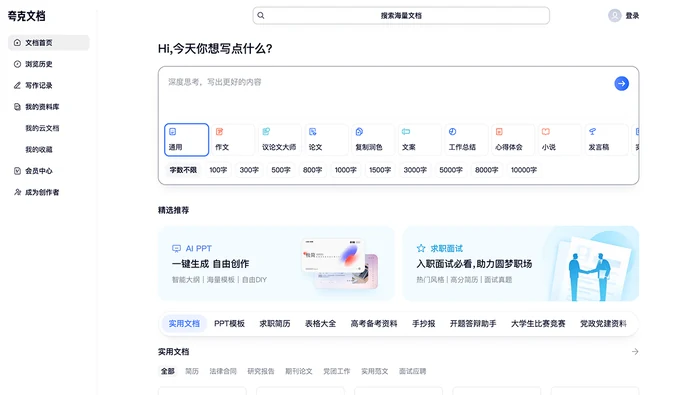
Task: Go to 写作记录 in sidebar
Action: 49,85
